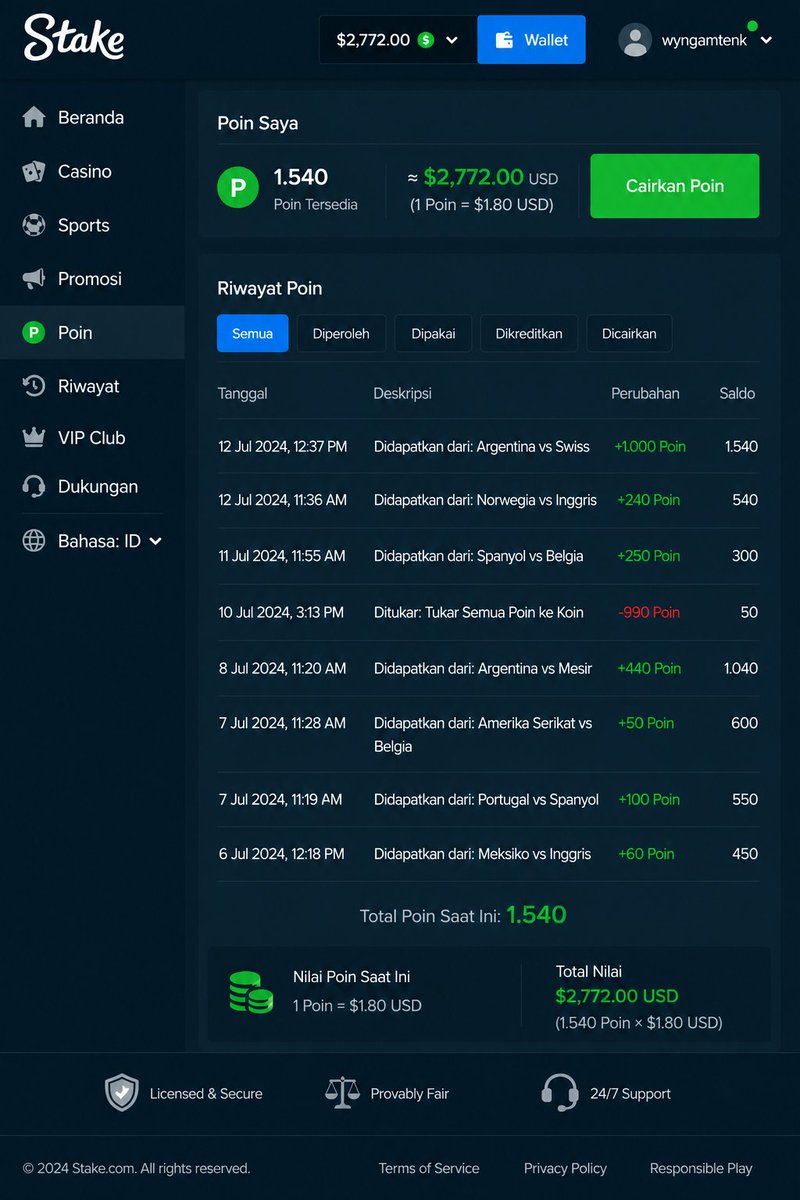Open the Responsible Play link
This screenshot has width=800, height=1200.
[x=701, y=1168]
